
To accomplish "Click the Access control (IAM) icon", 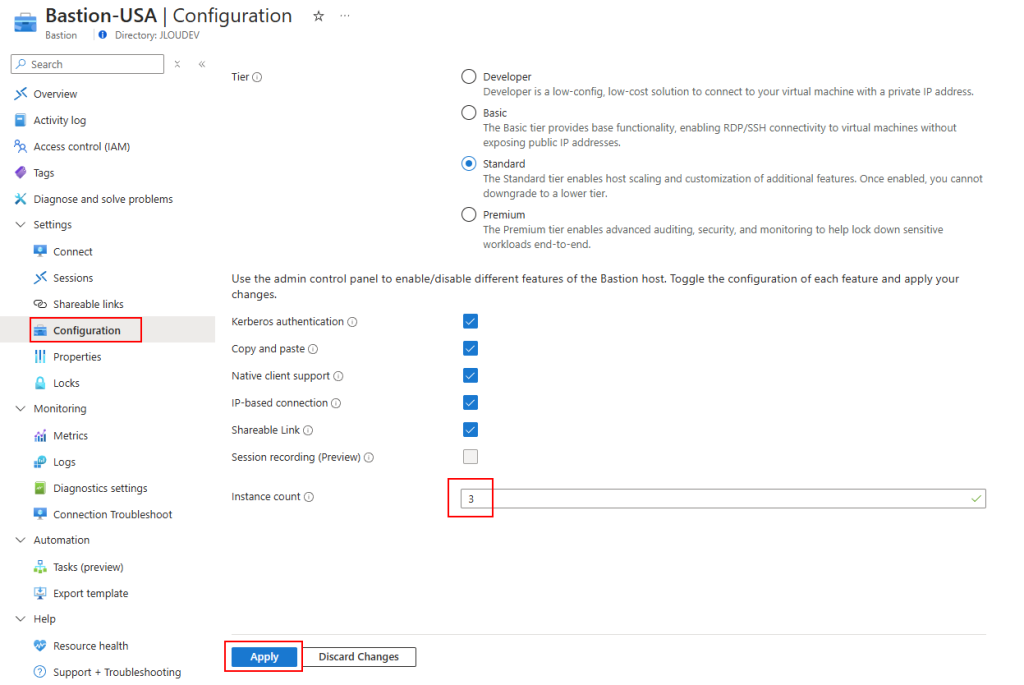I will pyautogui.click(x=21, y=146).
